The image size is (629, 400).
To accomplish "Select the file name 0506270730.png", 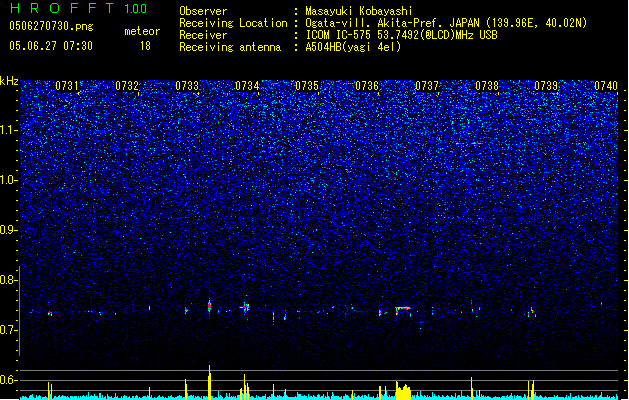I will [x=51, y=26].
